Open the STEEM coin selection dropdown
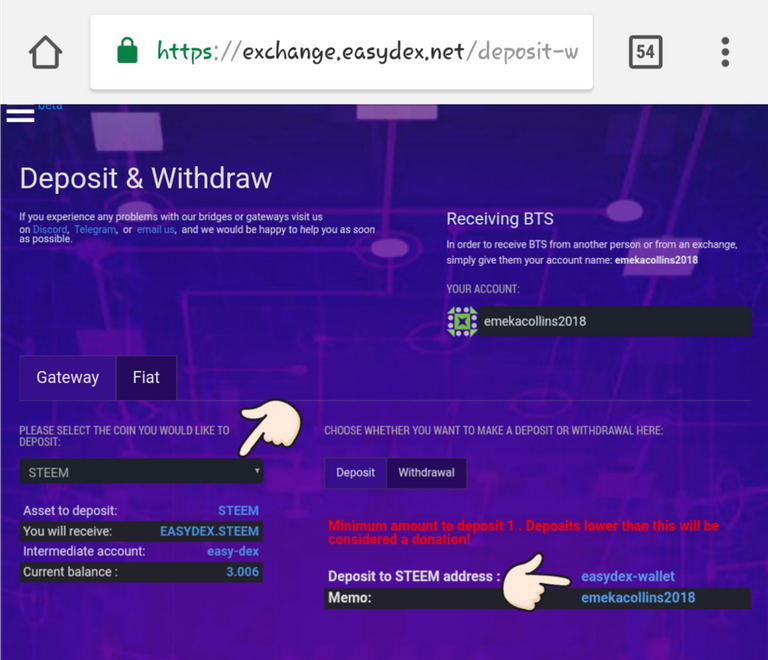The width and height of the screenshot is (768, 660). click(142, 471)
